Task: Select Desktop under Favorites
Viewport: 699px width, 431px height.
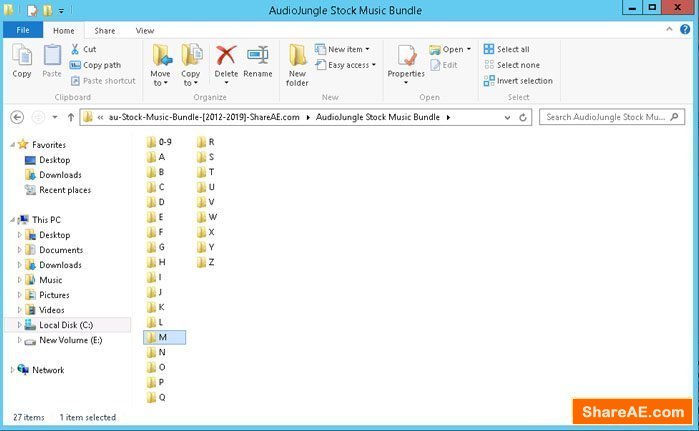Action: 54,160
